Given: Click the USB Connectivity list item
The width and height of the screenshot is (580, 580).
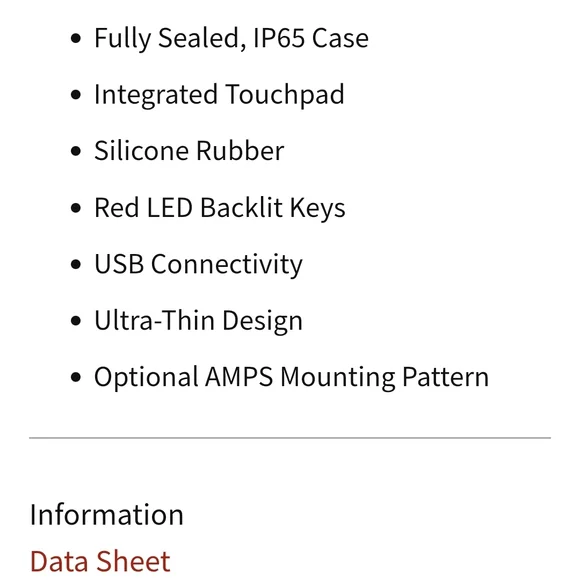Looking at the screenshot, I should (x=198, y=264).
